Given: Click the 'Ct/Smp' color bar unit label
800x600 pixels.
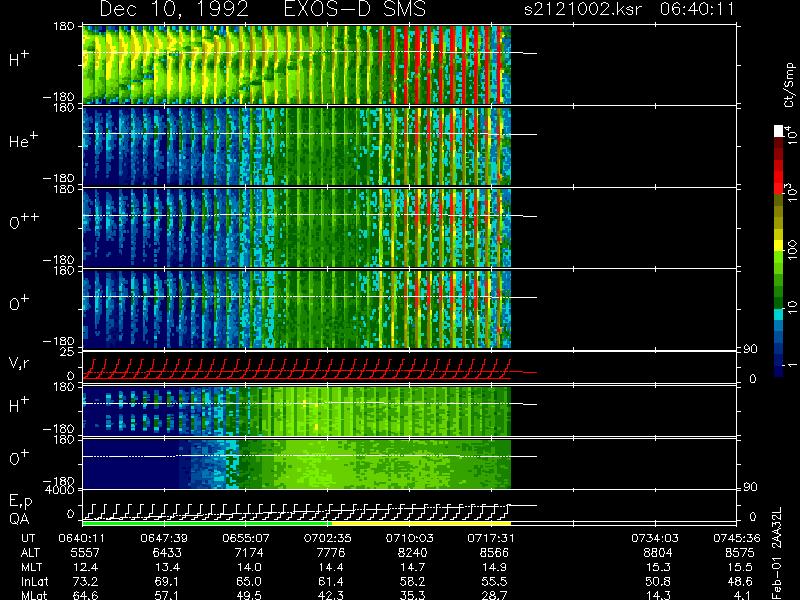Looking at the screenshot, I should [789, 85].
